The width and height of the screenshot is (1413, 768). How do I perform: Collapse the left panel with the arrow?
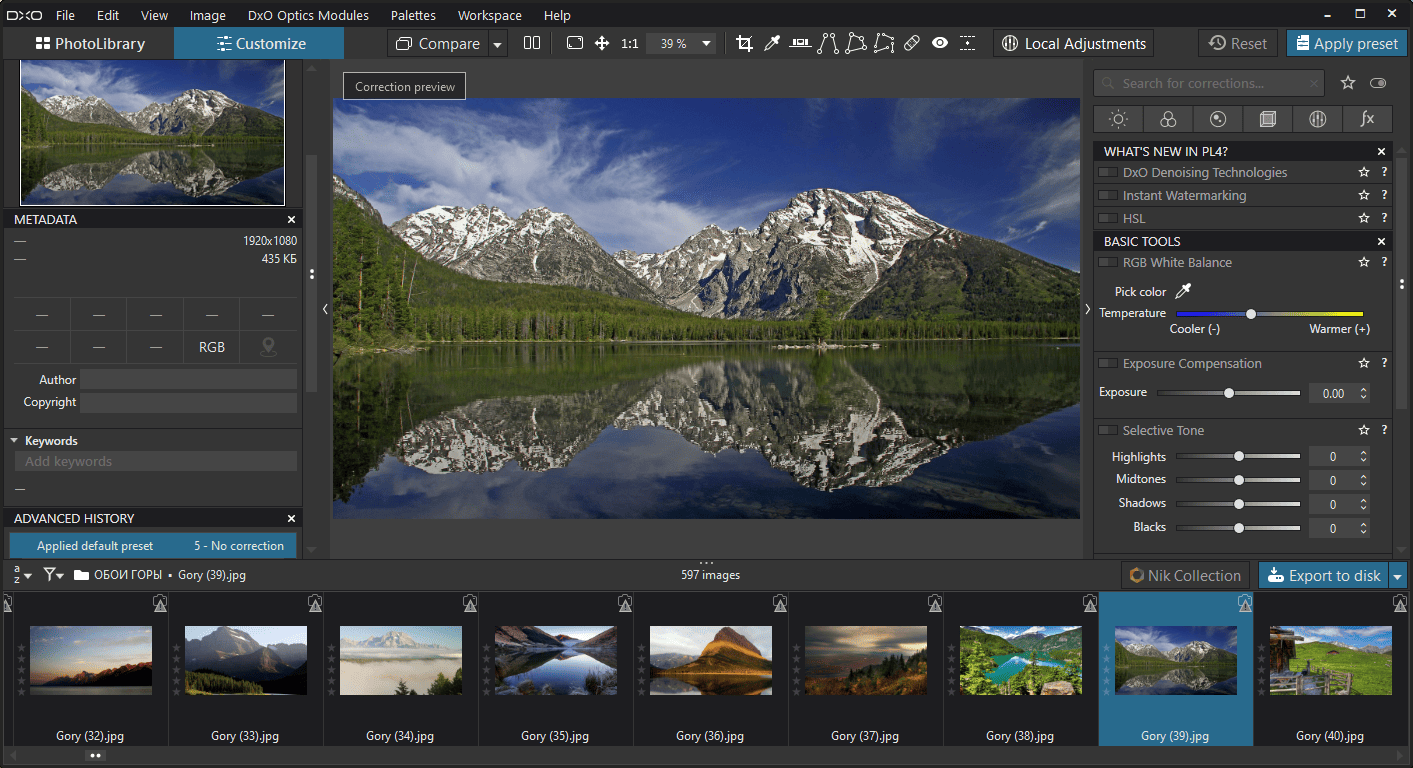click(325, 310)
